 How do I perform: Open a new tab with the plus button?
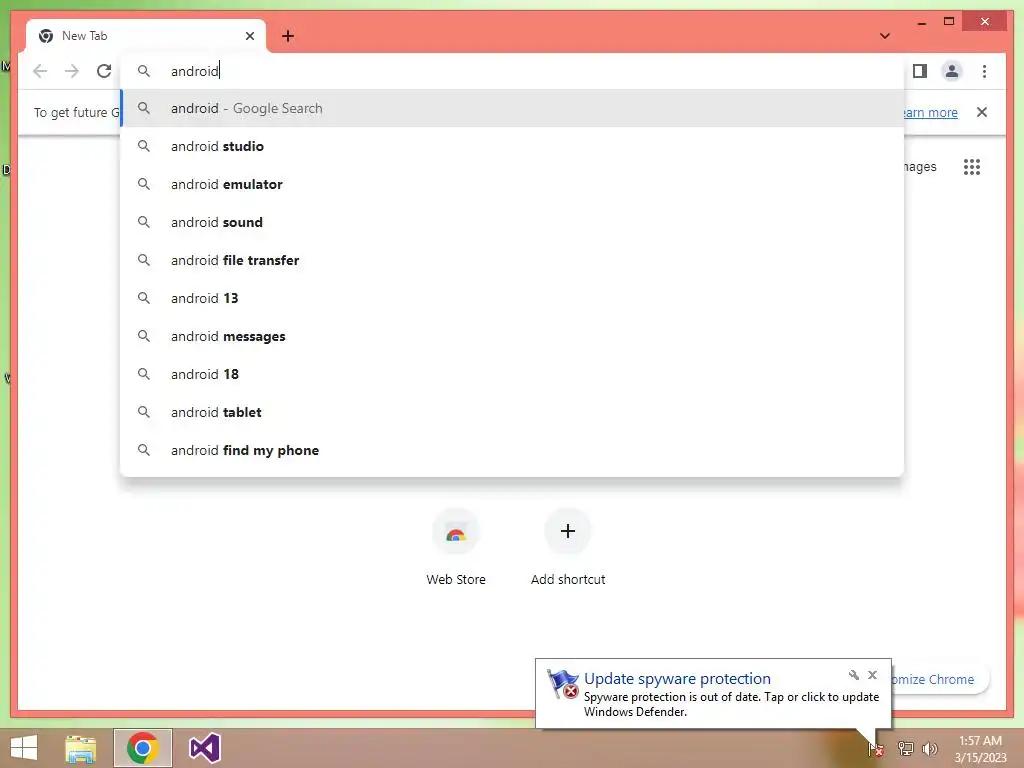(x=288, y=36)
